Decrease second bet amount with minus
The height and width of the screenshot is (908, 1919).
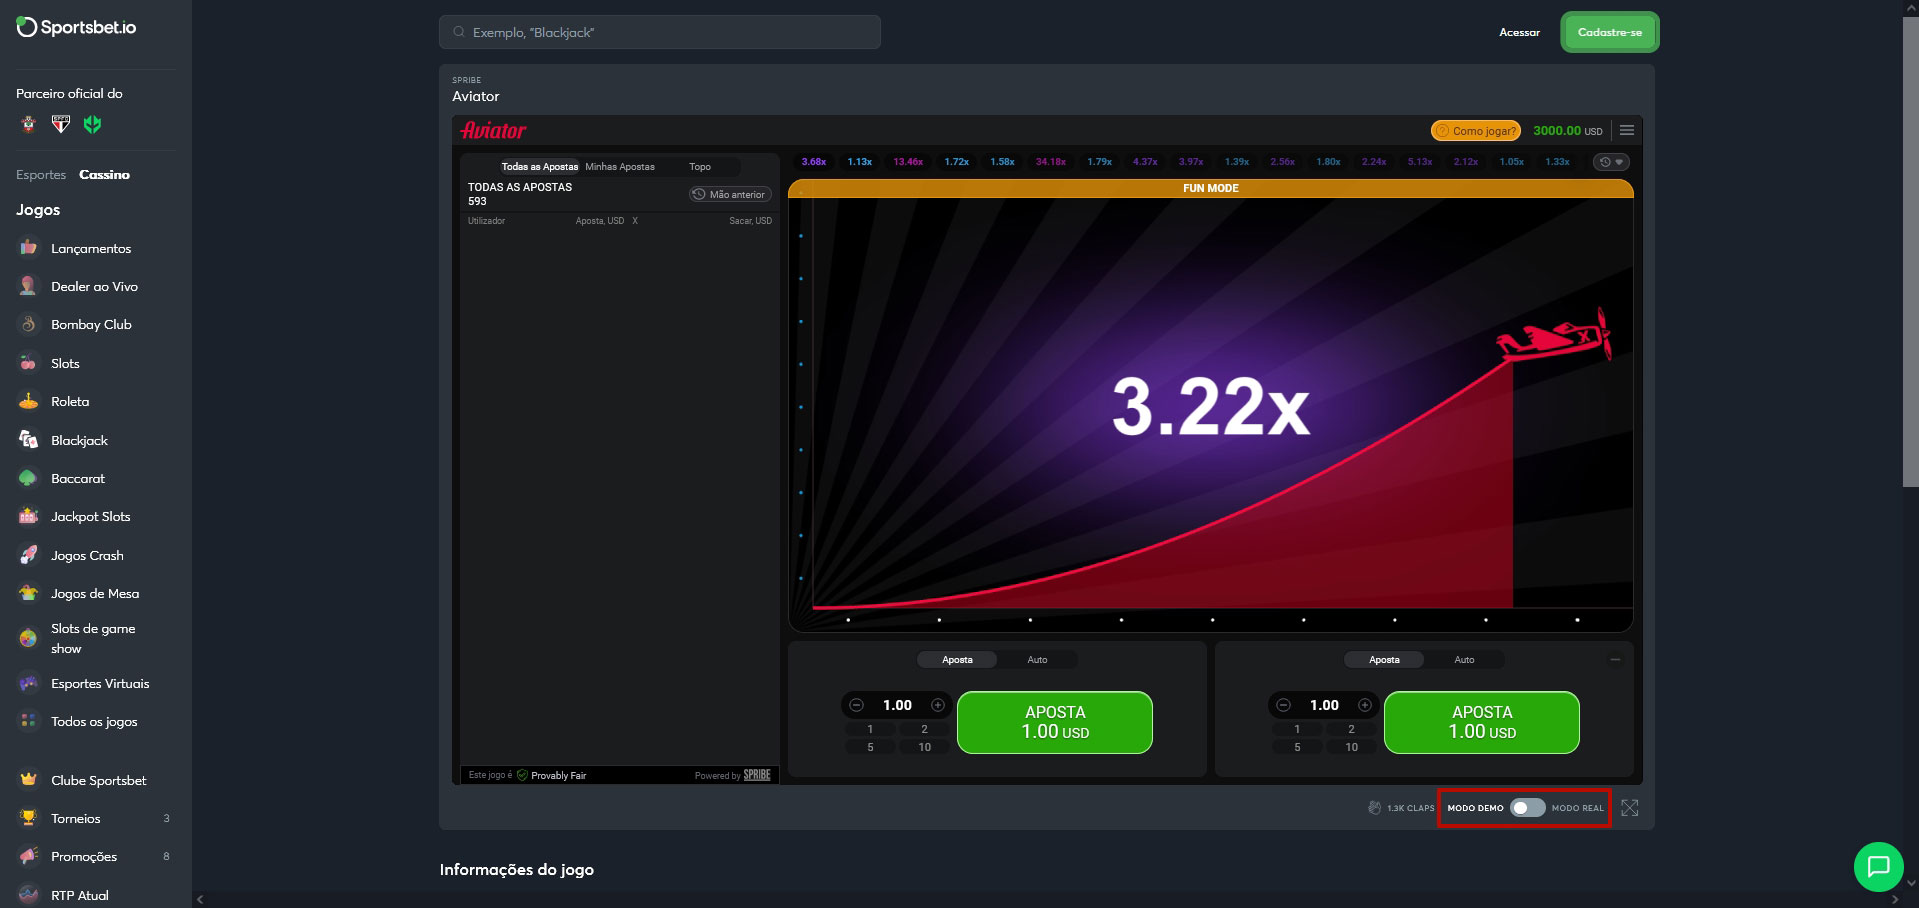(1283, 705)
